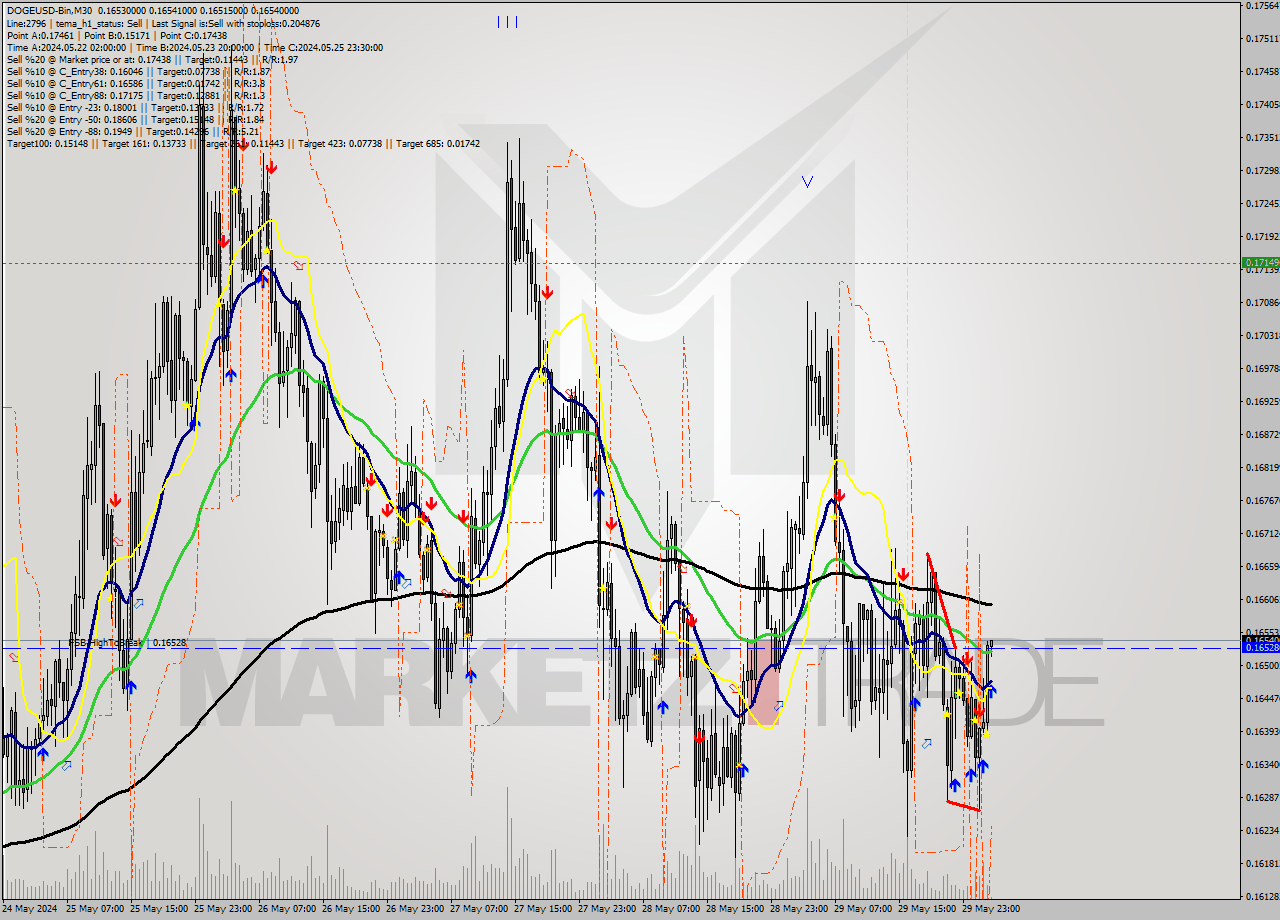Click the red sell arrow above 26 May 23:00
This screenshot has width=1280, height=920.
tap(430, 505)
